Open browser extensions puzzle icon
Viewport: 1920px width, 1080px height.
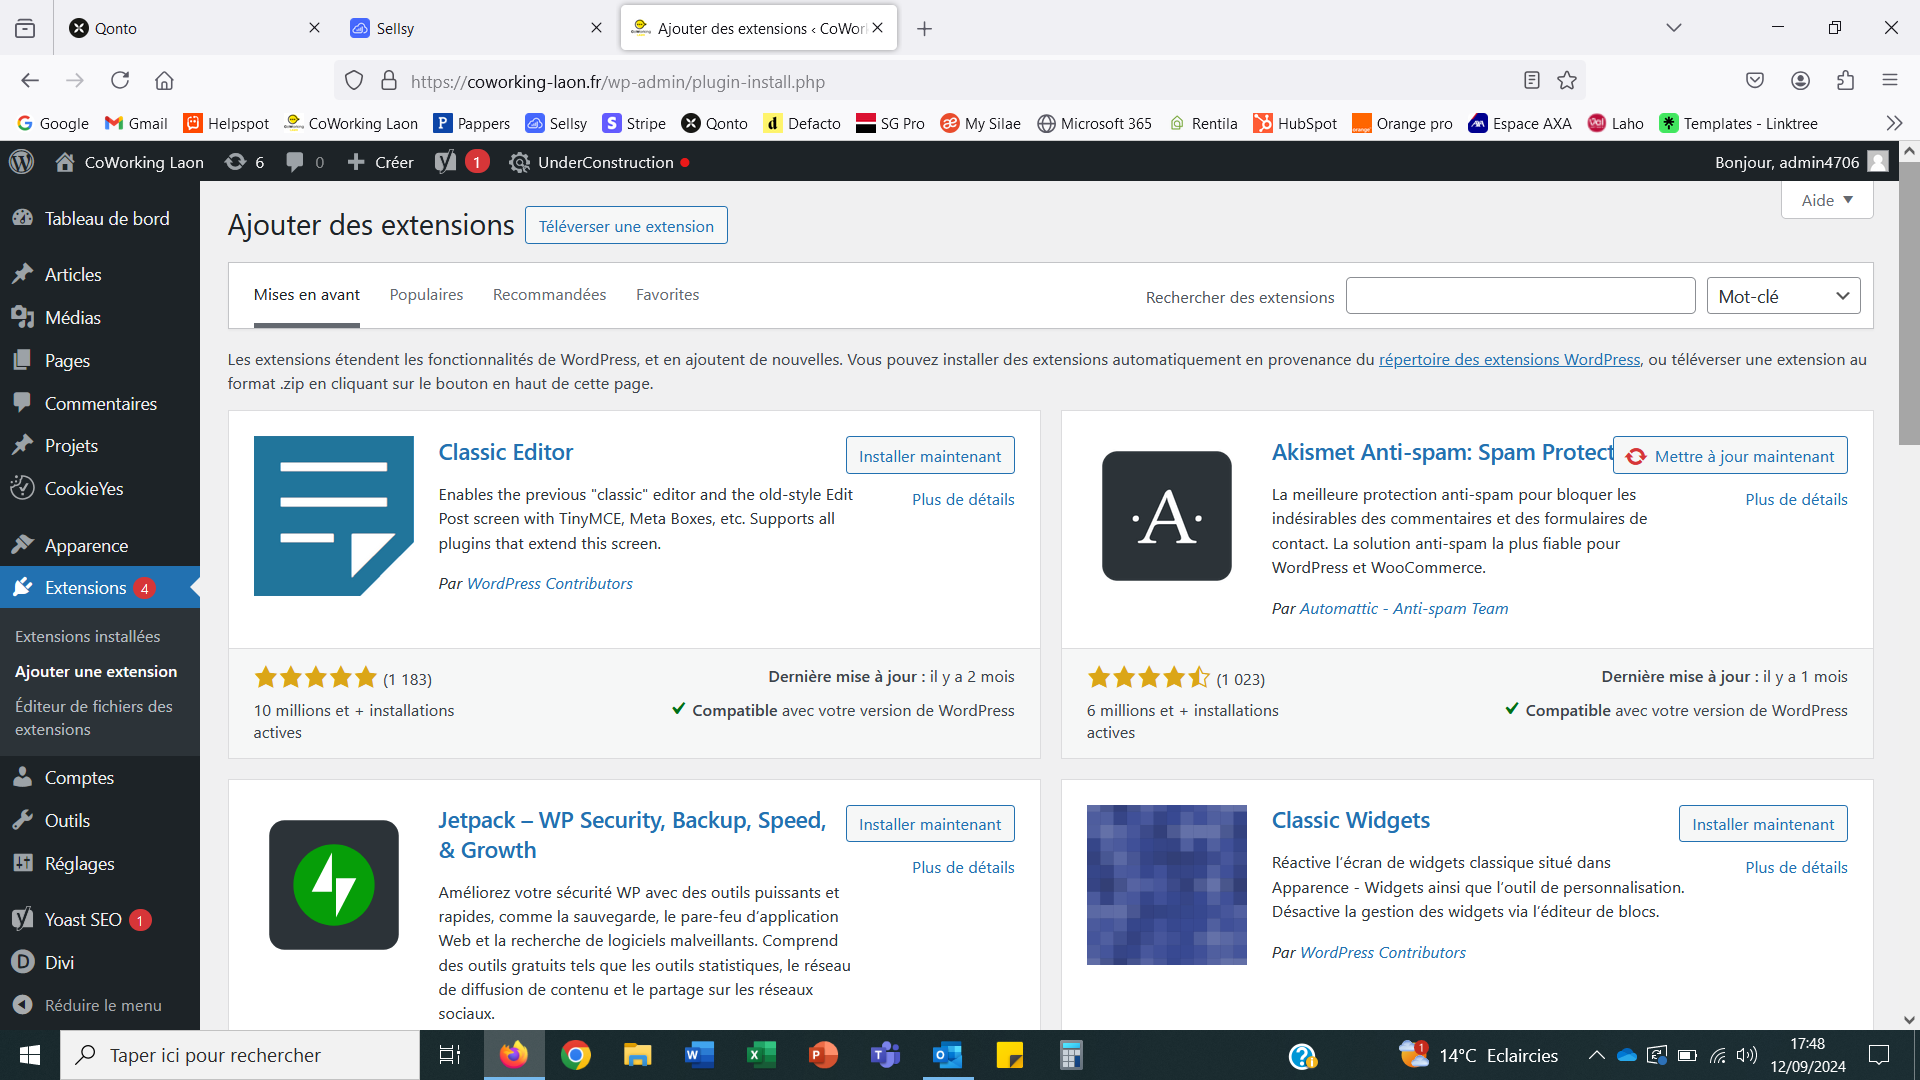pyautogui.click(x=1845, y=80)
